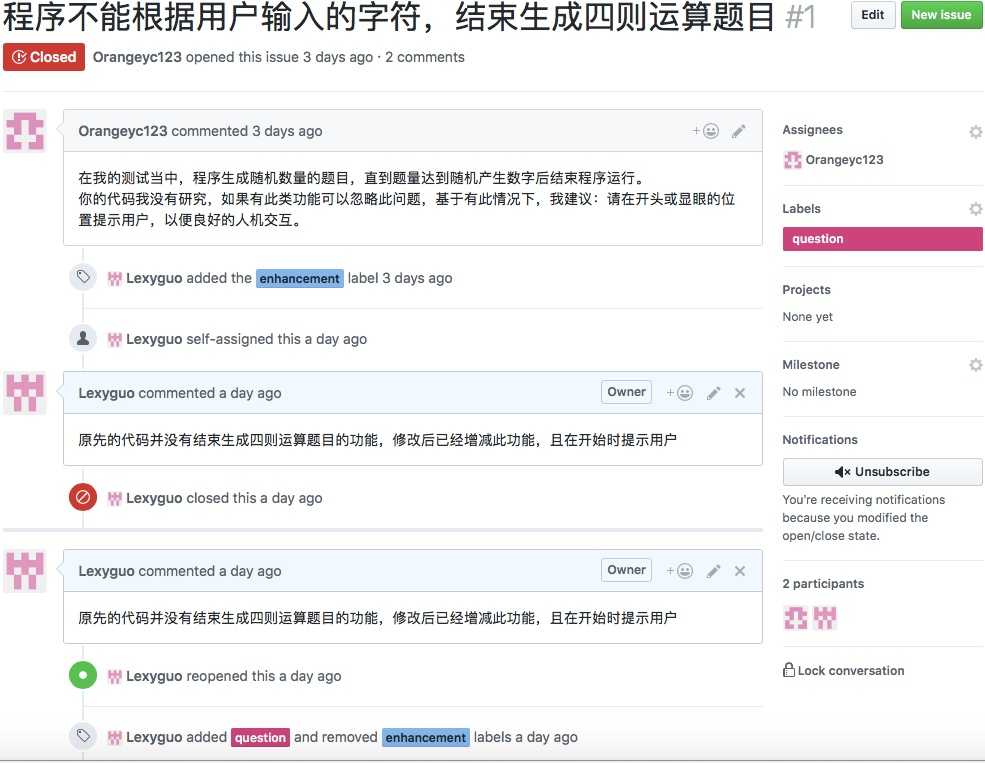Create a New issue
This screenshot has width=985, height=763.
tap(941, 15)
